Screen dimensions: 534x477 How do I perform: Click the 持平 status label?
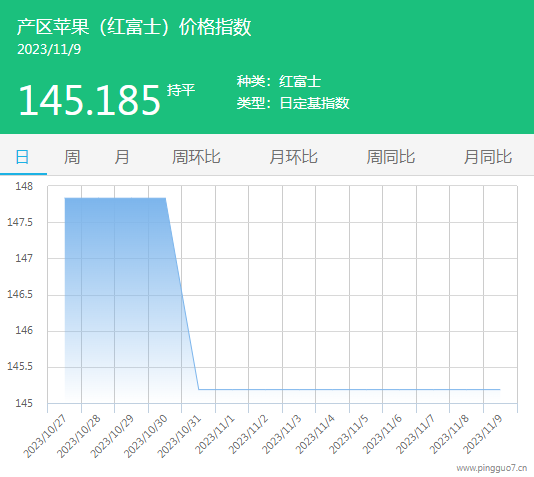[x=181, y=90]
